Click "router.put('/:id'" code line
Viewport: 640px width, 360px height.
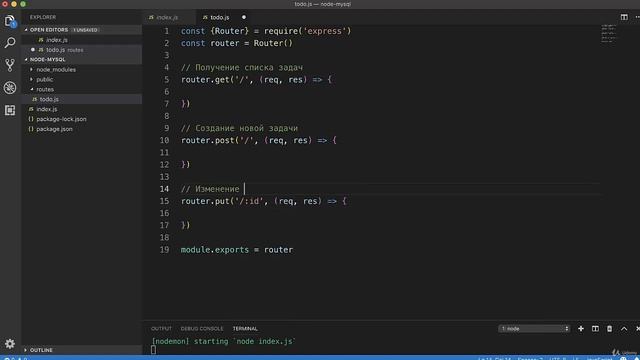(264, 201)
